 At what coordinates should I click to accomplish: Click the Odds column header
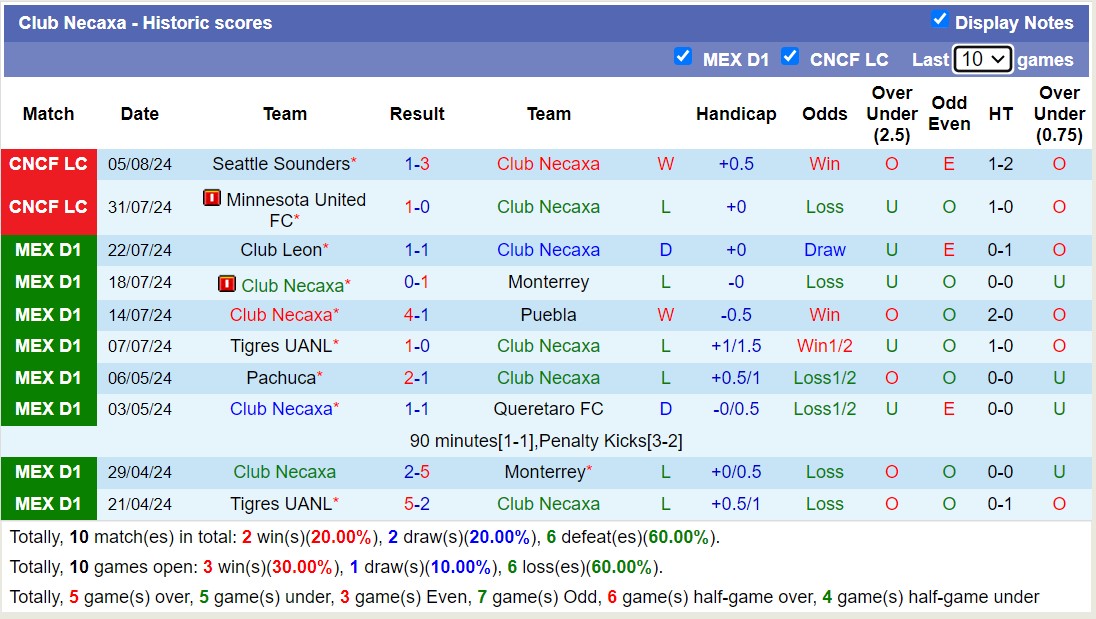tap(824, 114)
